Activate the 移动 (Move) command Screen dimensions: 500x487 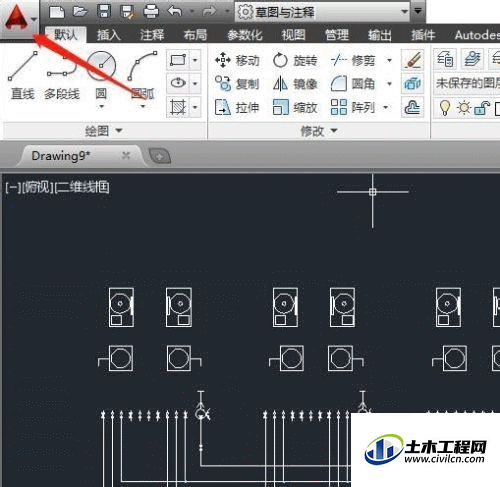237,61
